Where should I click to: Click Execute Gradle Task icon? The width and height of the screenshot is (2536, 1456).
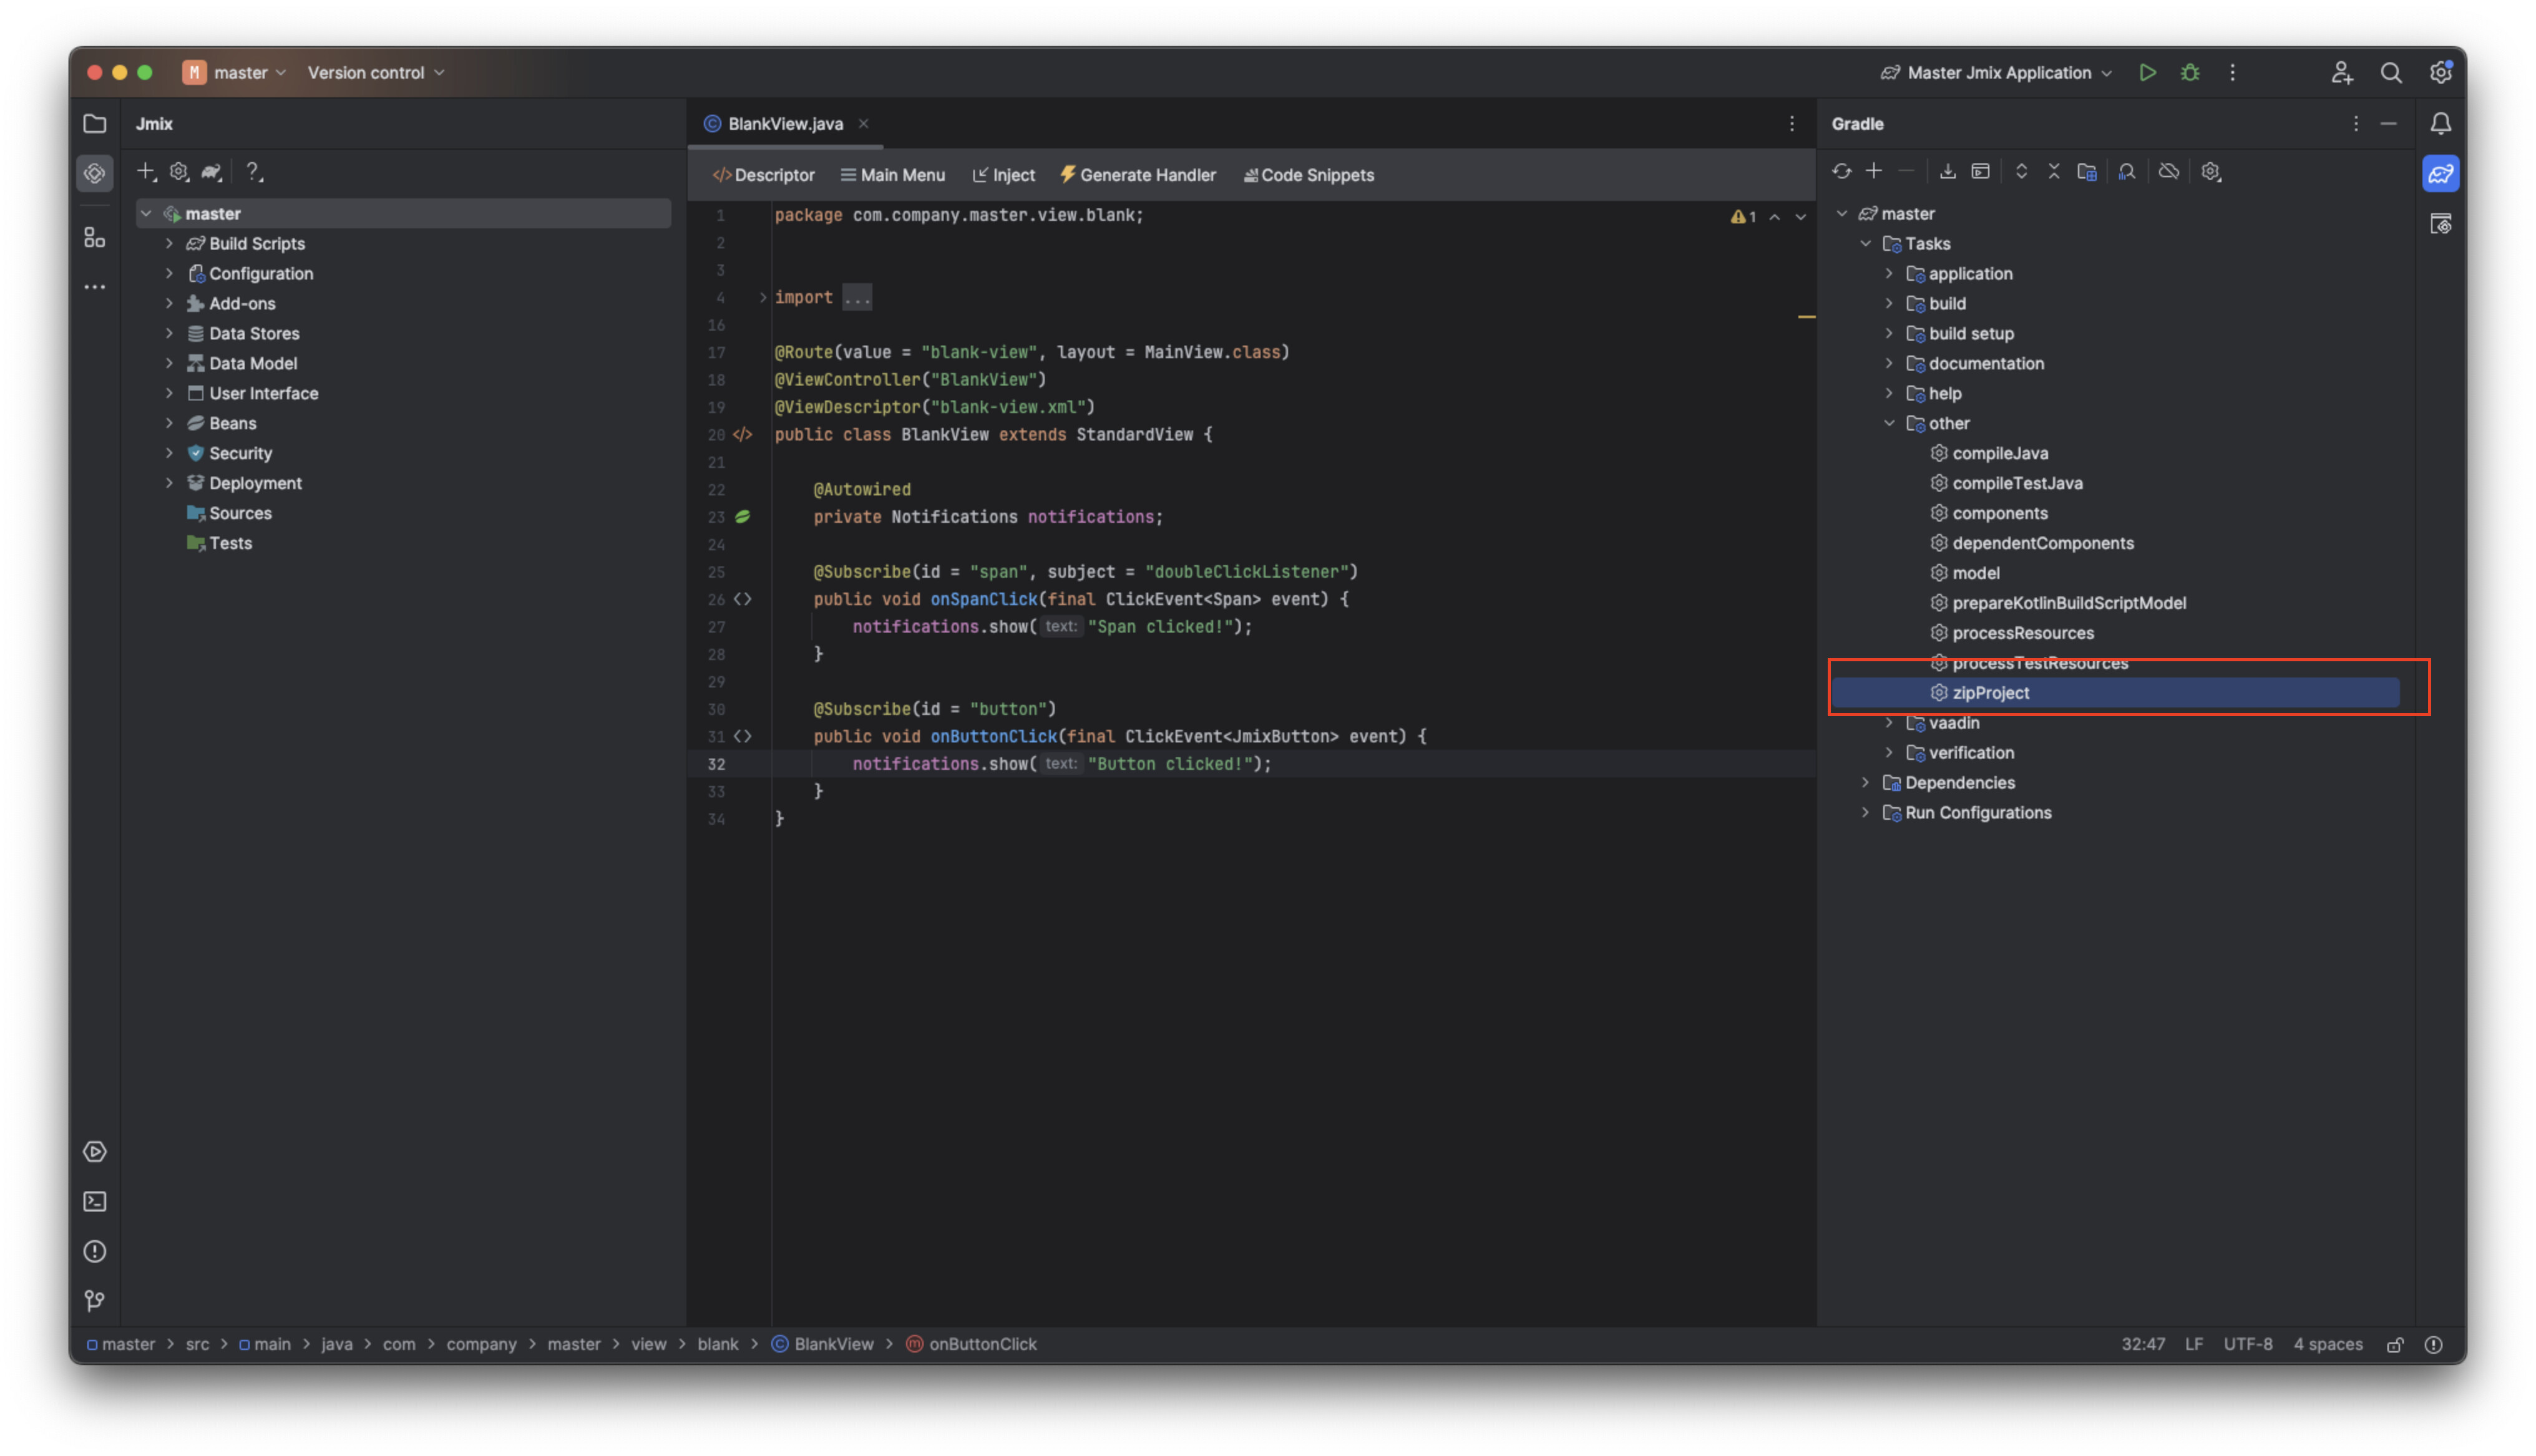[1980, 171]
